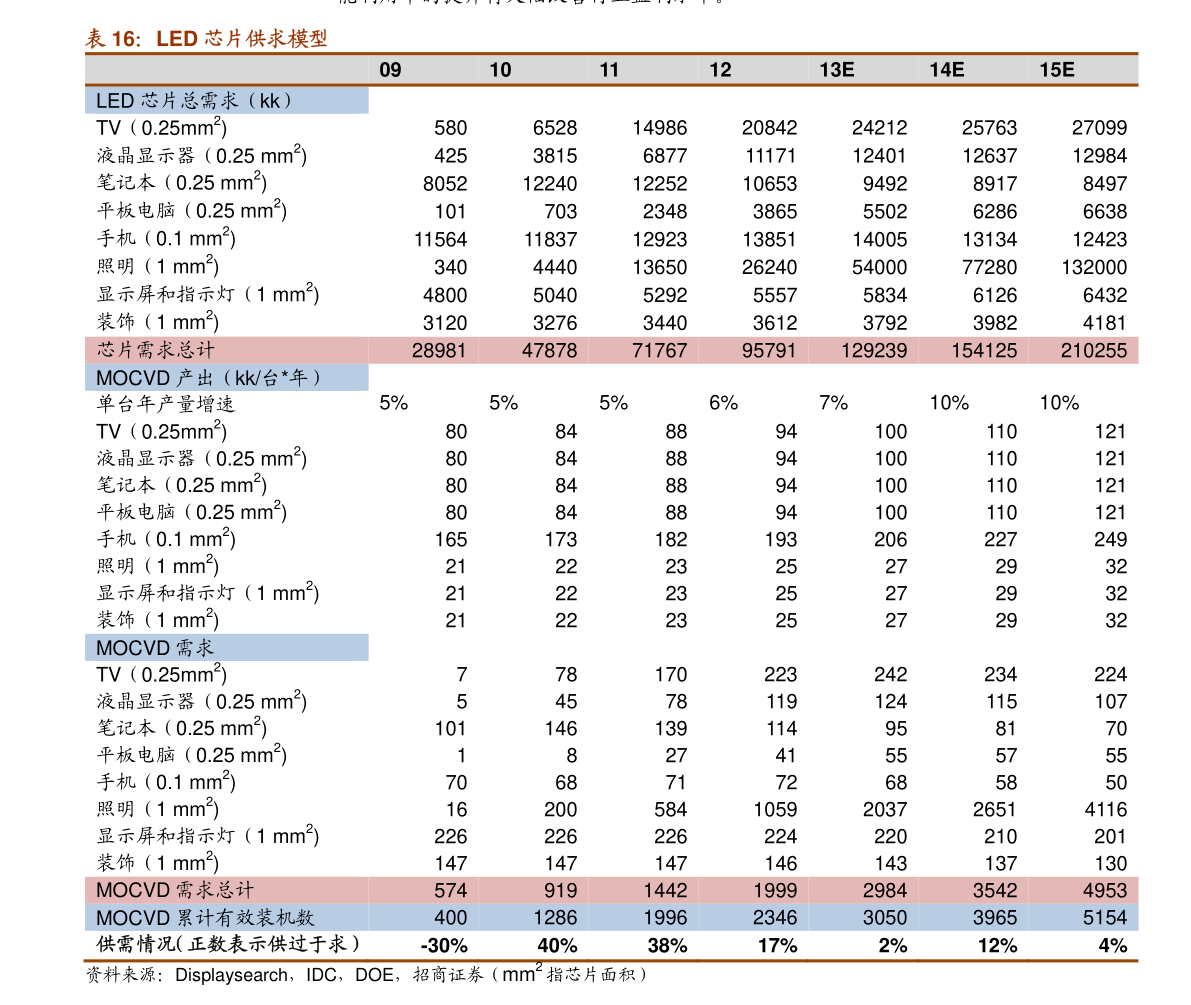Click the table title 表16: LED芯片供求模型
The image size is (1191, 1005).
[206, 39]
